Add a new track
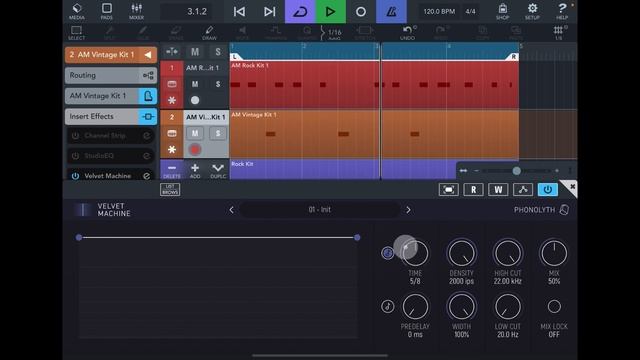The width and height of the screenshot is (640, 360). click(195, 170)
